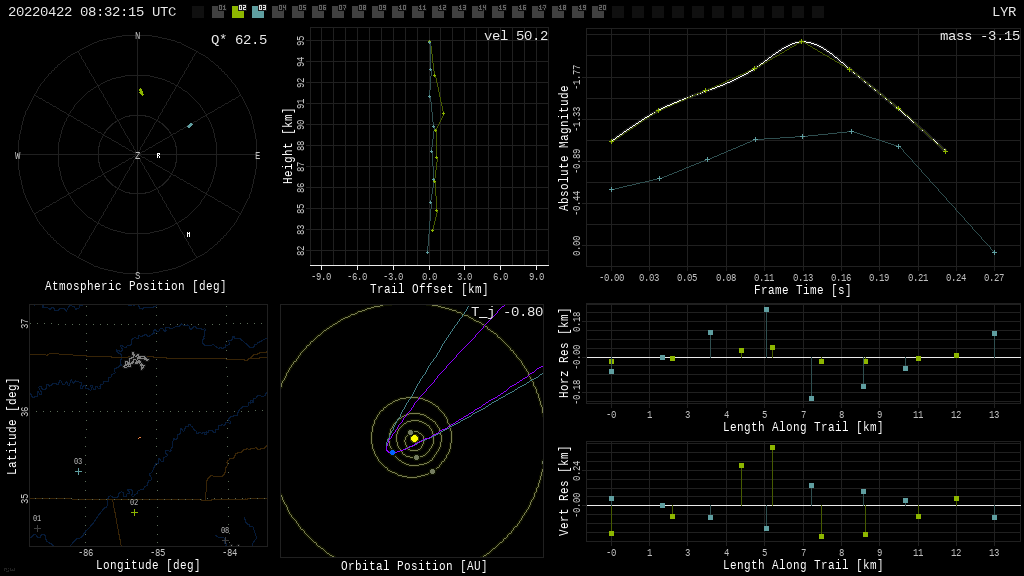Click the T_j -0.80 value

click(507, 312)
